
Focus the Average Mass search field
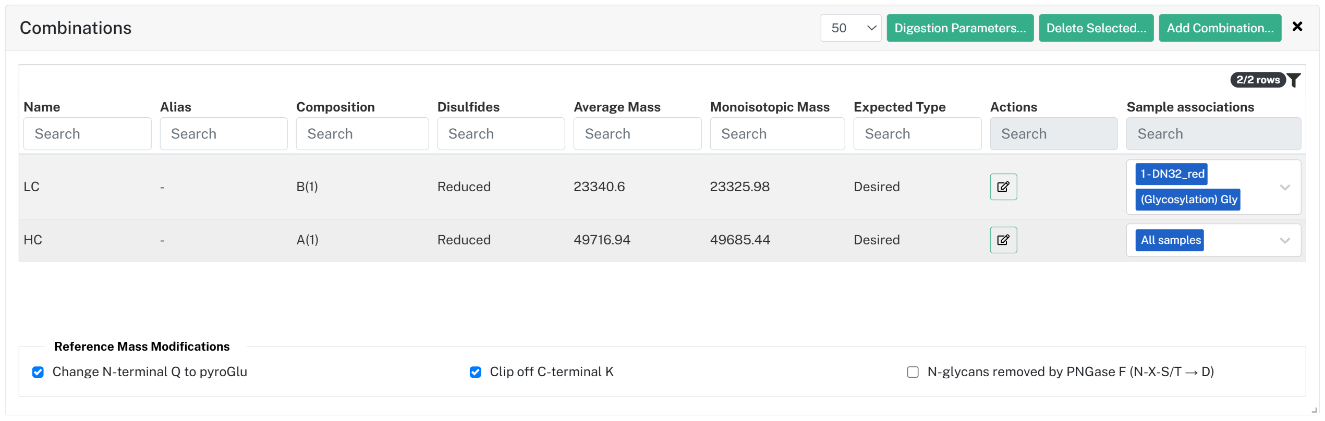pyautogui.click(x=637, y=134)
